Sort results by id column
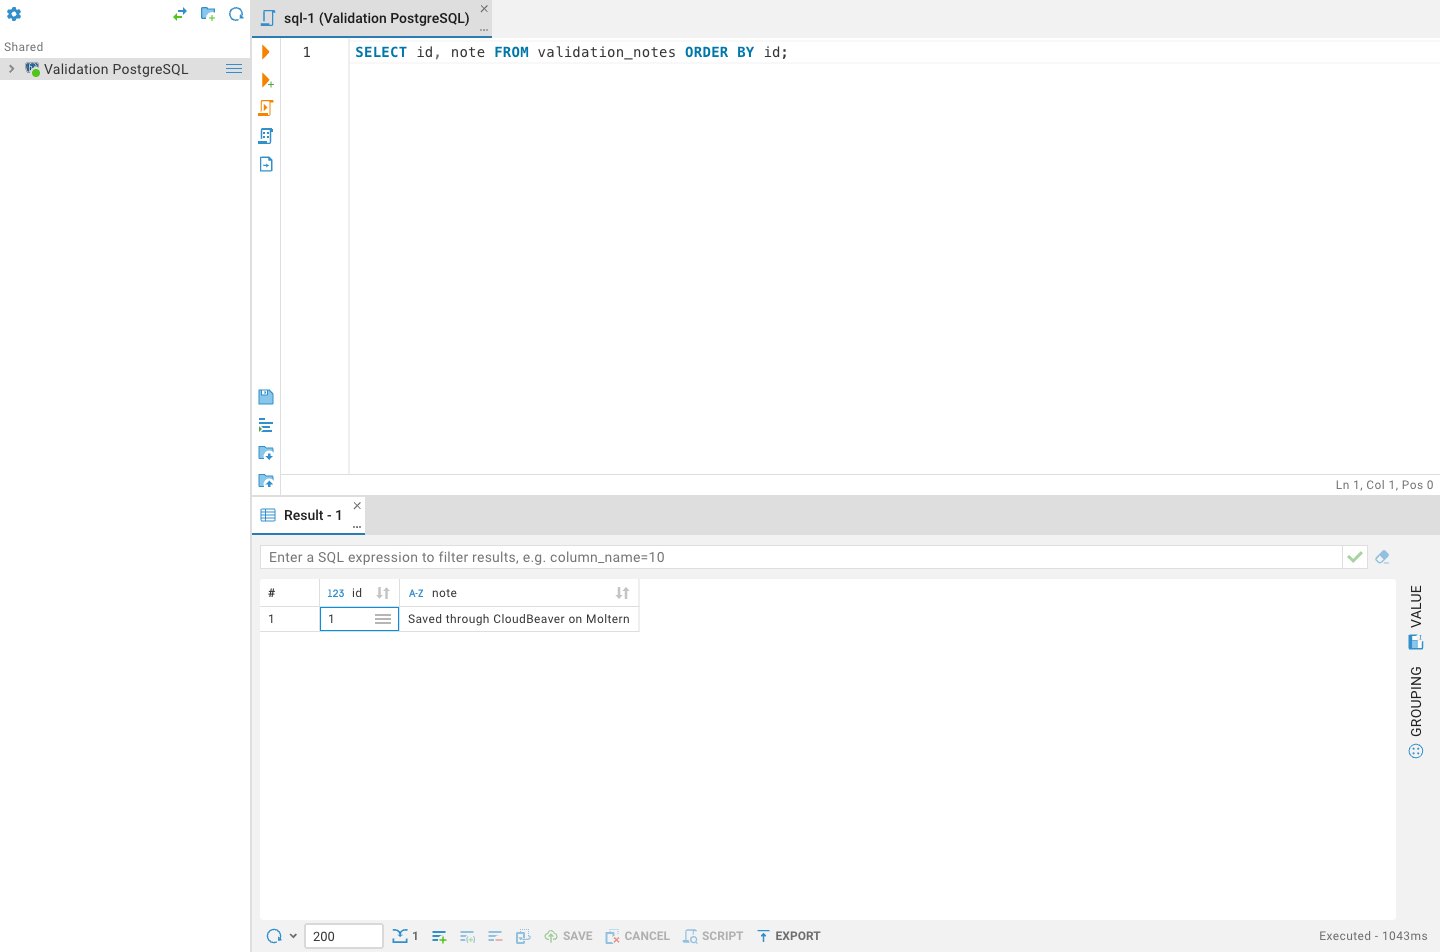Screen dimensions: 1440x952 383,593
